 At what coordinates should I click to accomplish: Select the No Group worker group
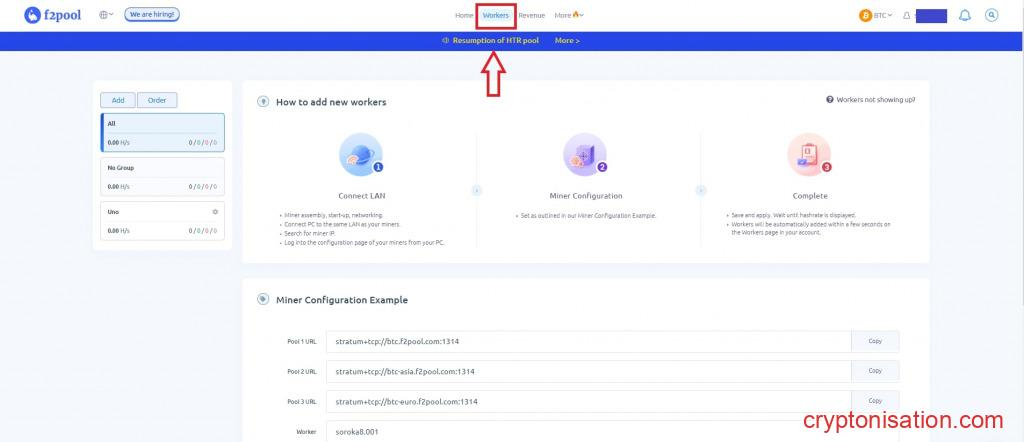click(x=163, y=176)
